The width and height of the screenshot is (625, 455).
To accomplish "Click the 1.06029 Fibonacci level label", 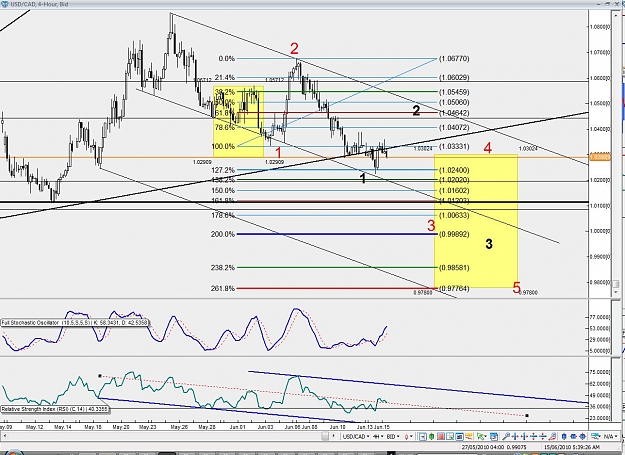I will [454, 78].
